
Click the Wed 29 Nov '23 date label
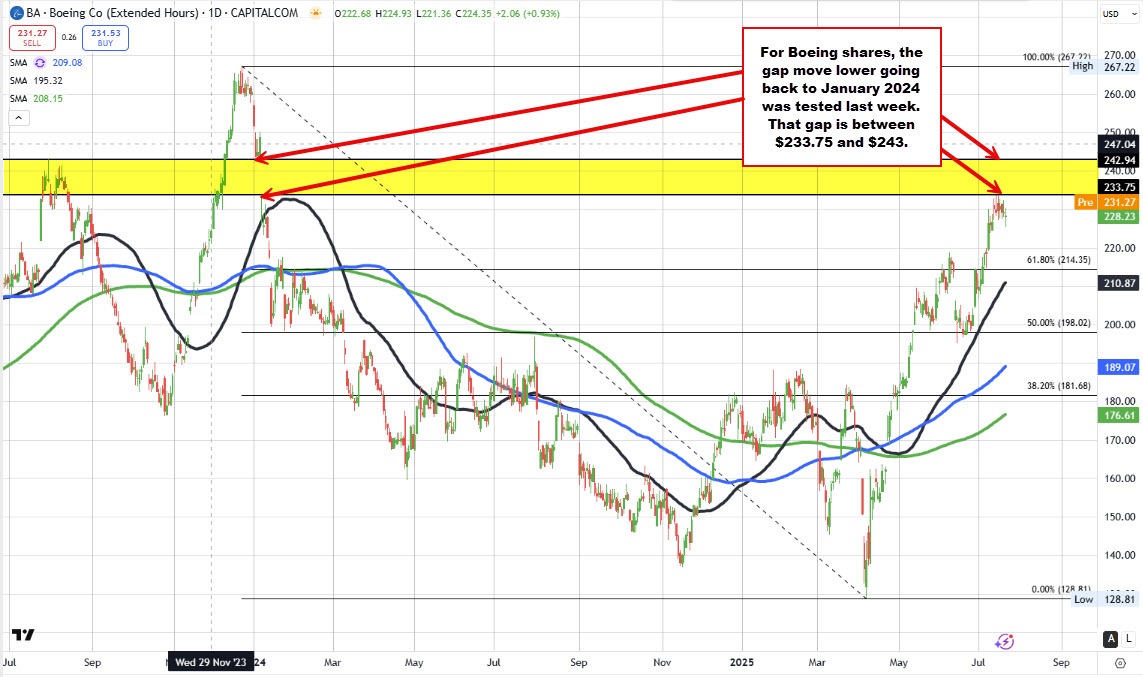coord(211,662)
